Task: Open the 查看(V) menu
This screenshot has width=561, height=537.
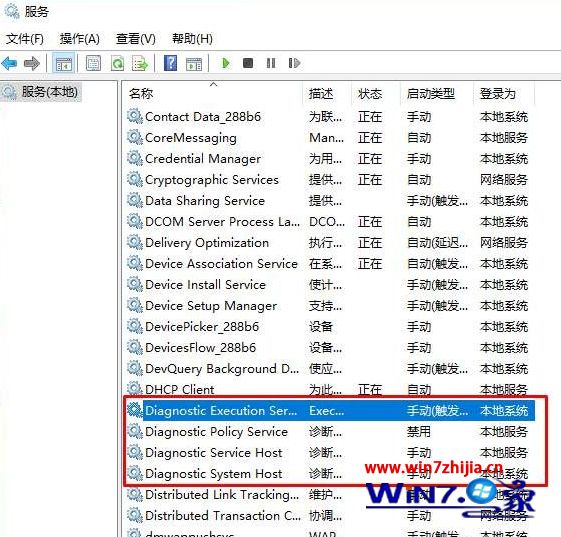Action: (136, 39)
